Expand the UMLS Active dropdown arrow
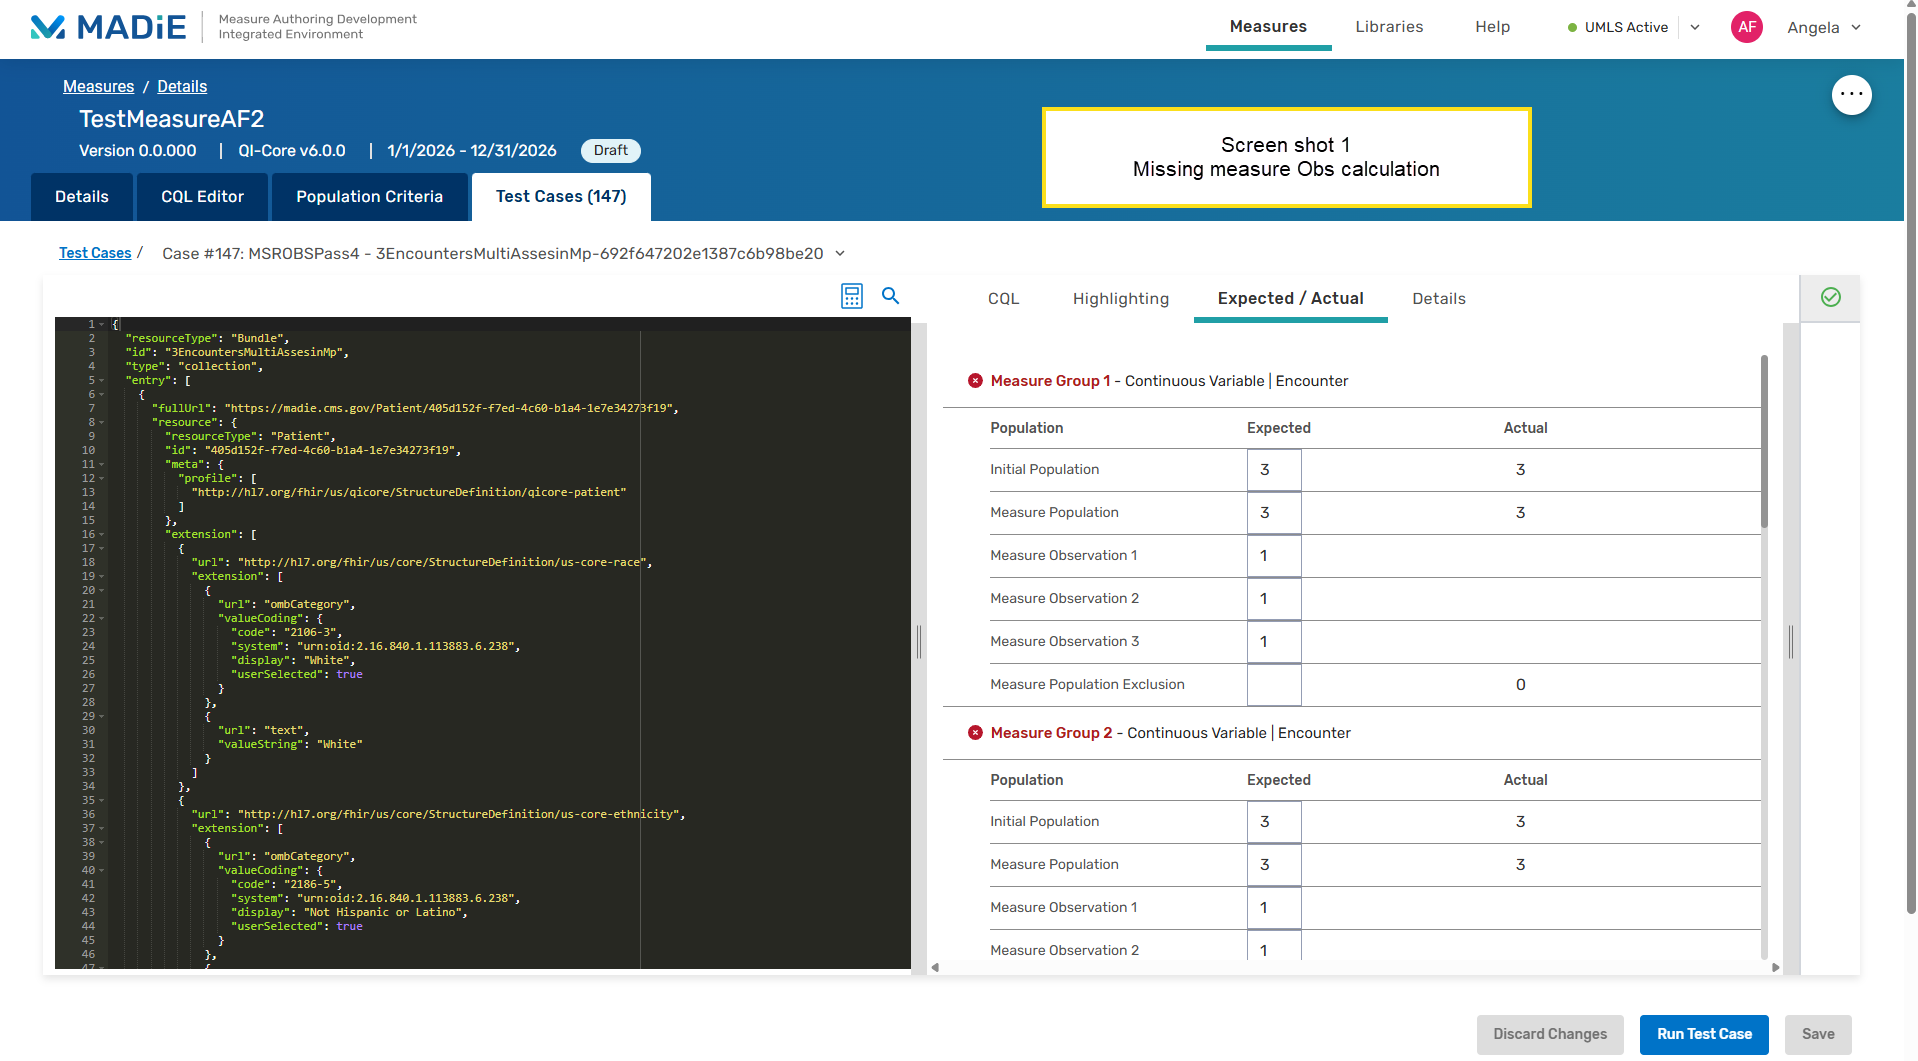Viewport: 1918px width, 1061px height. coord(1695,27)
